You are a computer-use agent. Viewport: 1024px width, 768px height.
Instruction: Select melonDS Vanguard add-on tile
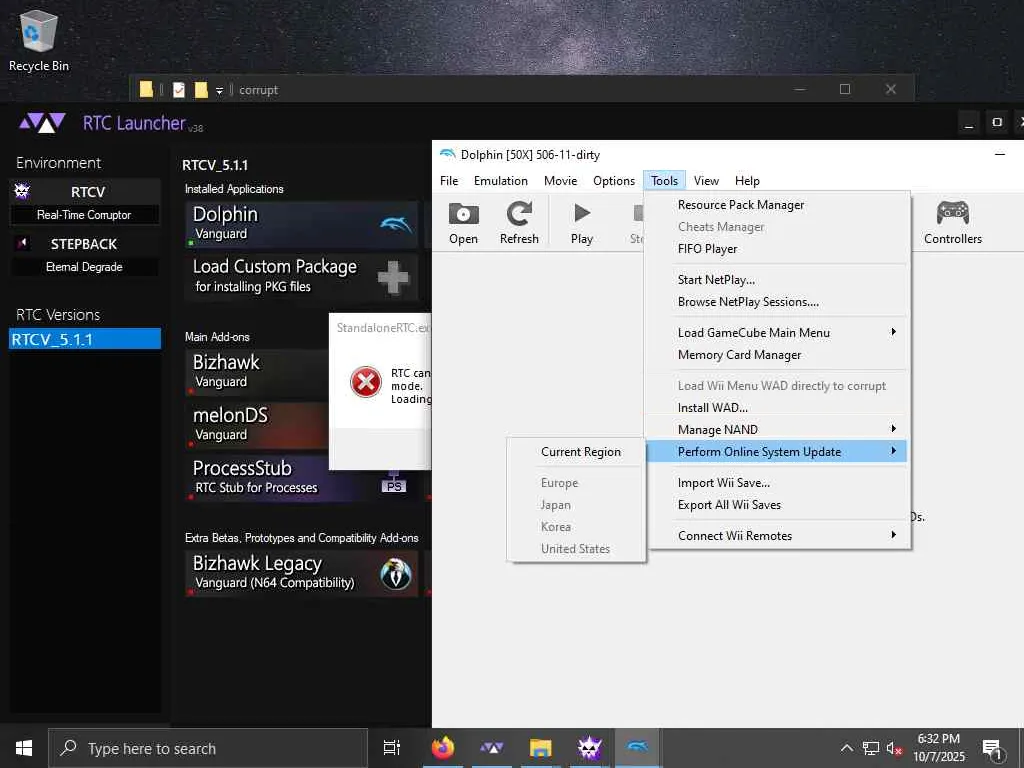258,425
